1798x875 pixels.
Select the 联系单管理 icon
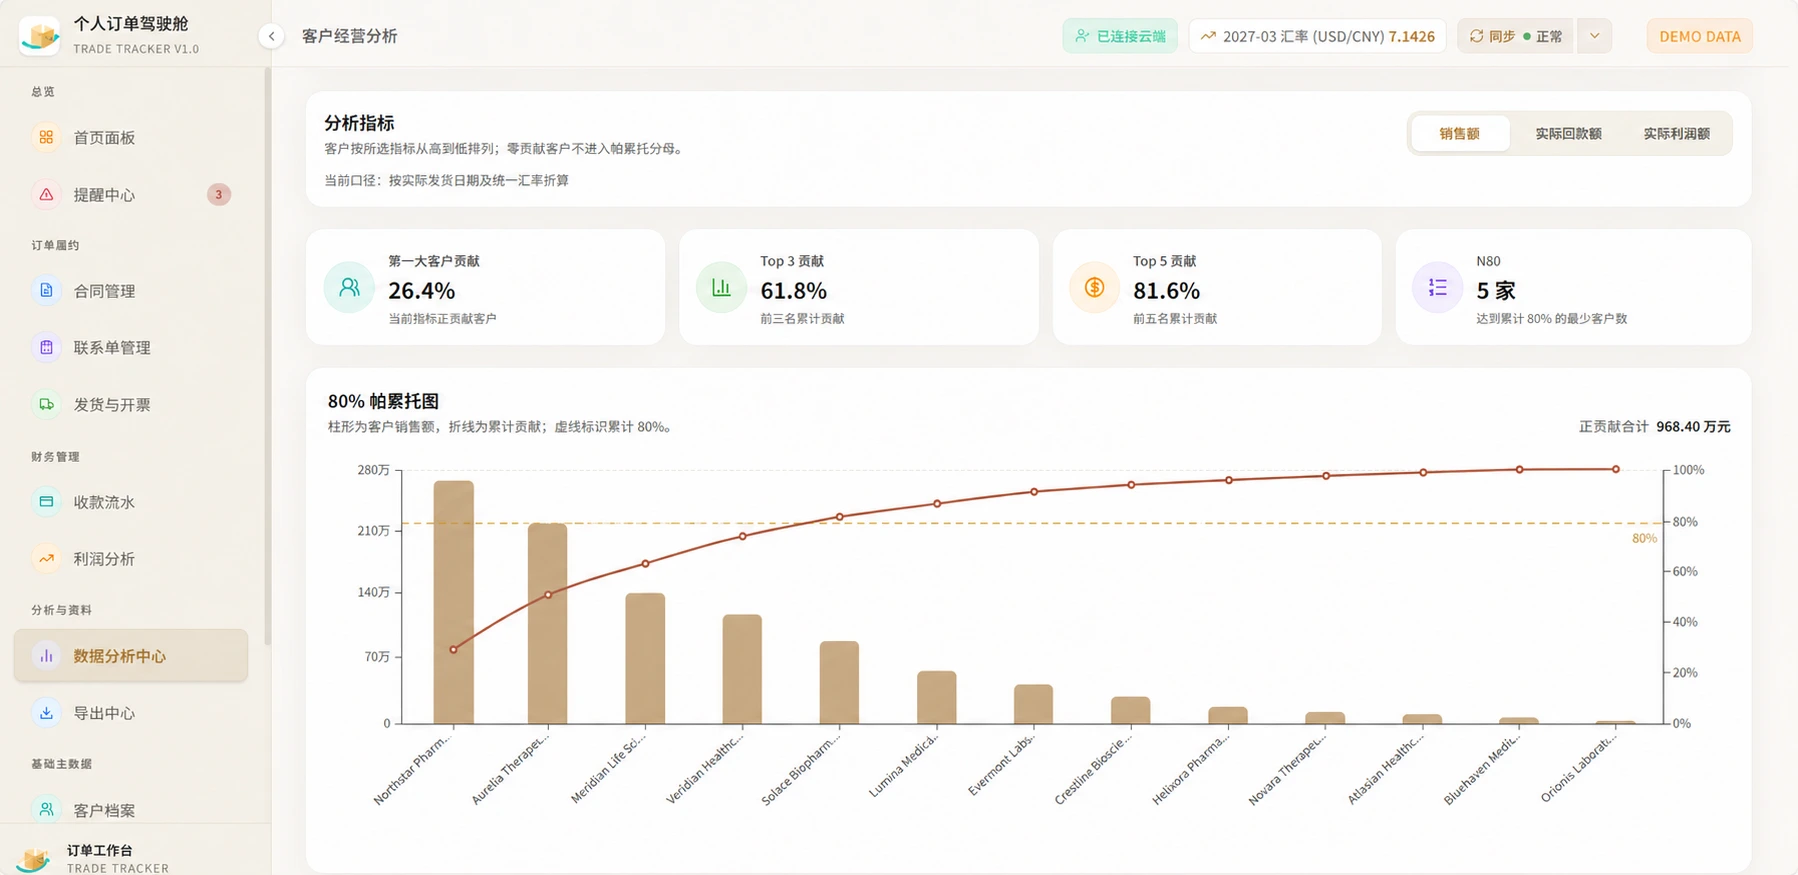46,347
